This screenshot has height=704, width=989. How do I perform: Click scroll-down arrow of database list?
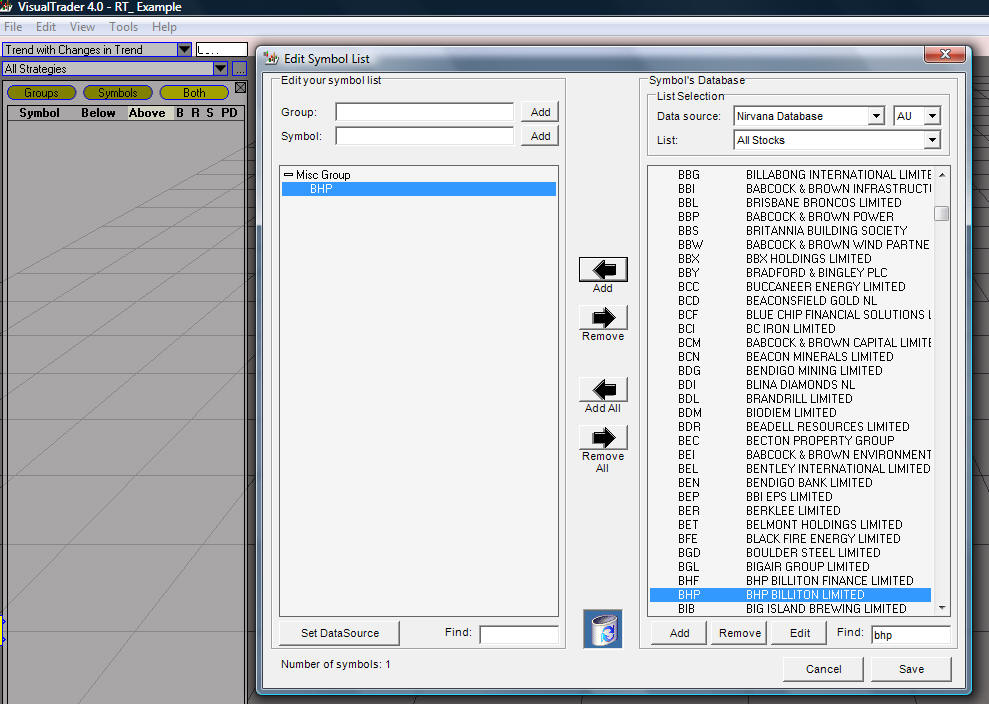(x=942, y=608)
